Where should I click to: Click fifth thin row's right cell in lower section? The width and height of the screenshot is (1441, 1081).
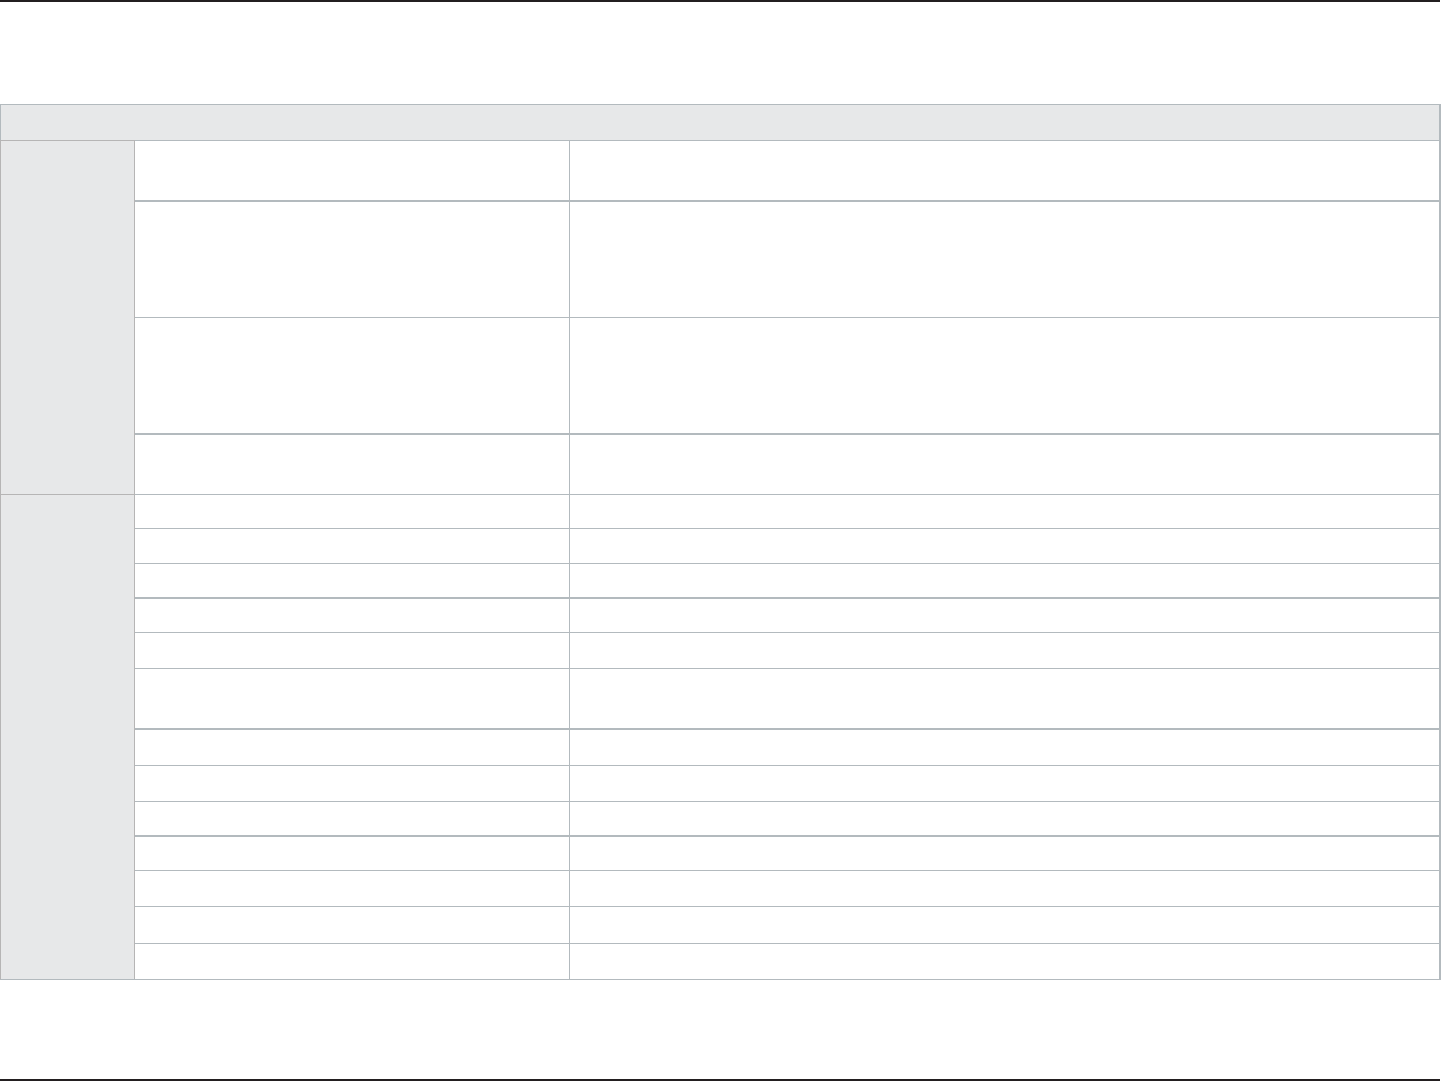1004,650
